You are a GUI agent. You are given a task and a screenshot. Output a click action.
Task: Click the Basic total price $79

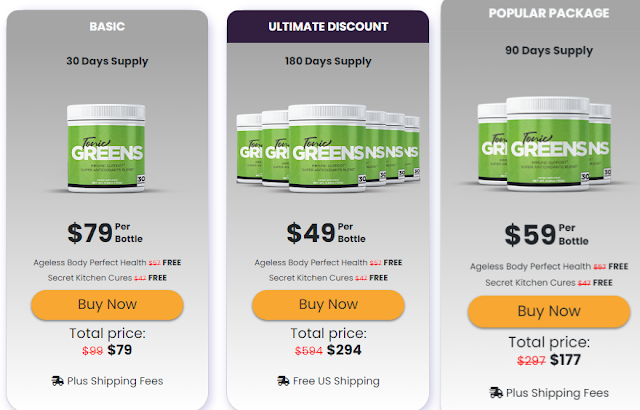pyautogui.click(x=120, y=350)
